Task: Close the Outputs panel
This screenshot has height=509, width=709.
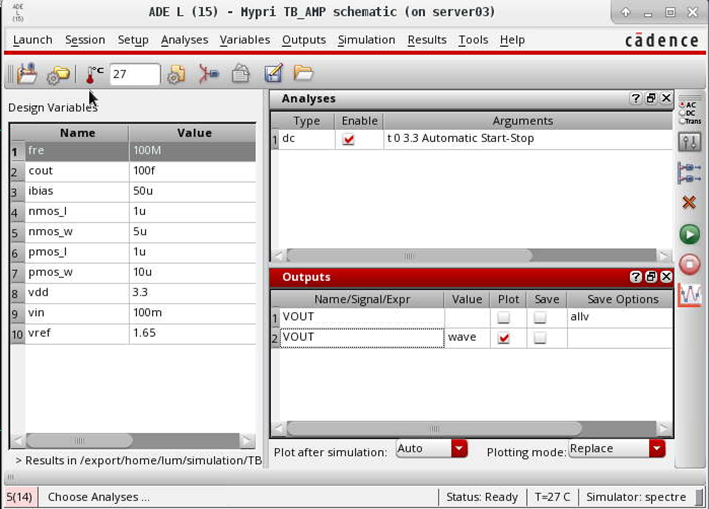Action: click(666, 277)
